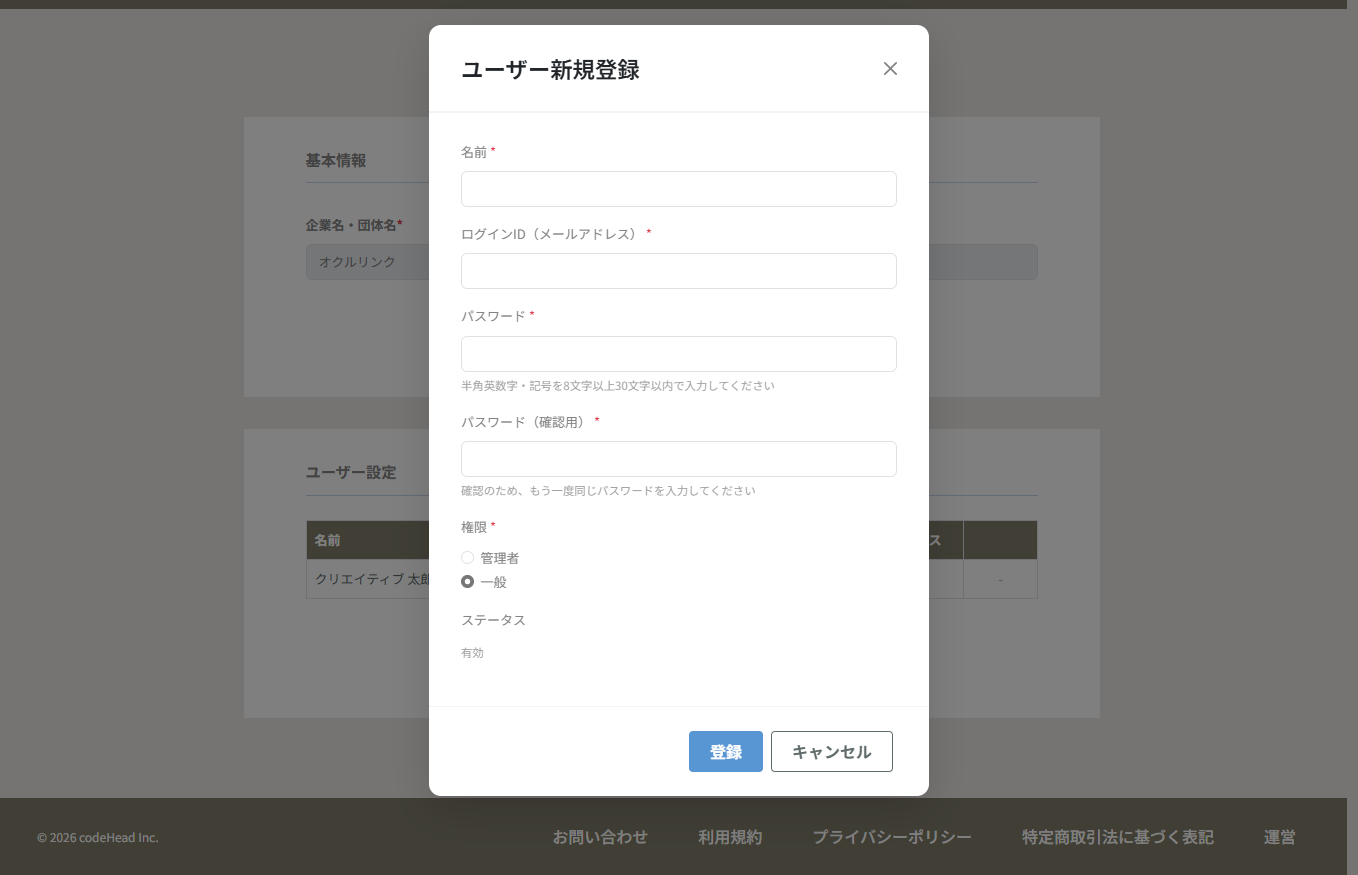
Task: Click the blue 登録 button
Action: [725, 751]
